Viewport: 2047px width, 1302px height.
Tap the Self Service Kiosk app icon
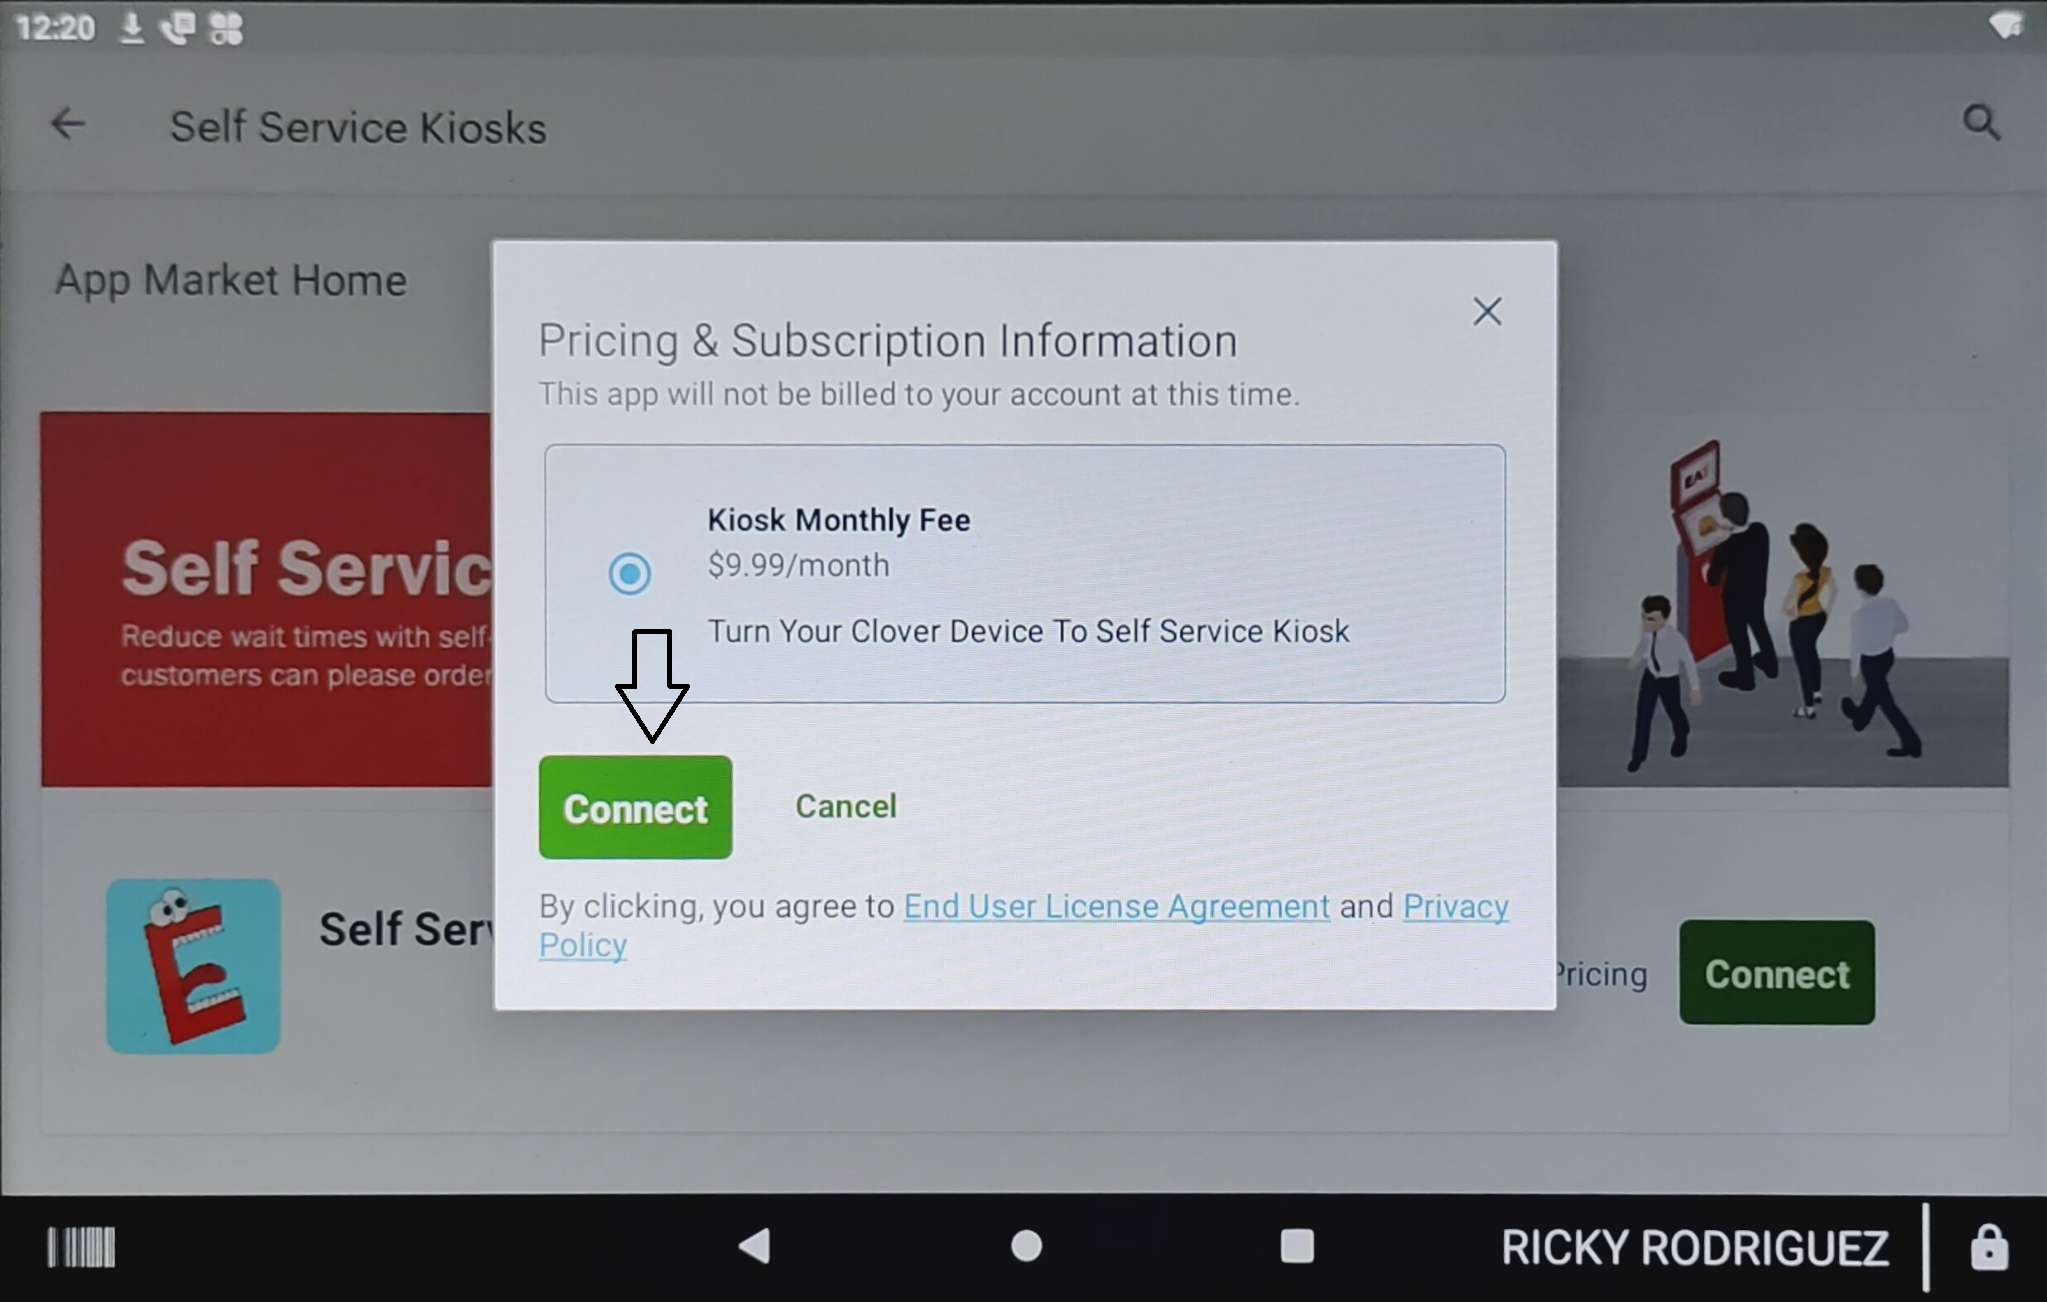click(193, 966)
